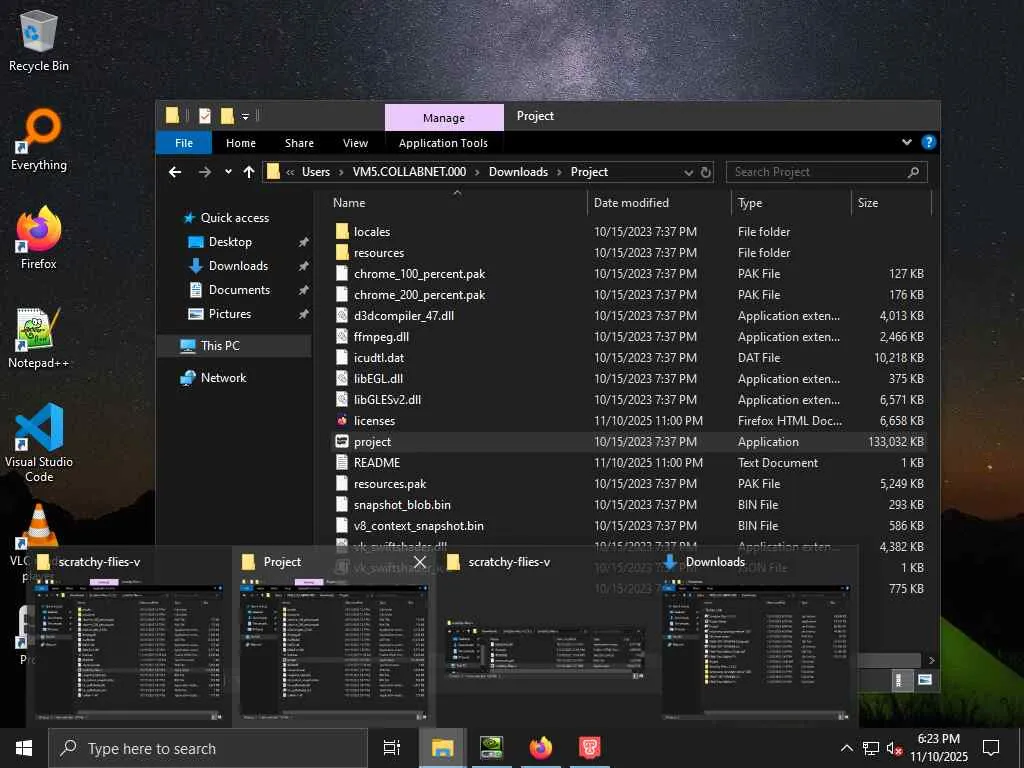Image resolution: width=1024 pixels, height=768 pixels.
Task: Open Explorer Help question mark icon
Action: click(928, 142)
